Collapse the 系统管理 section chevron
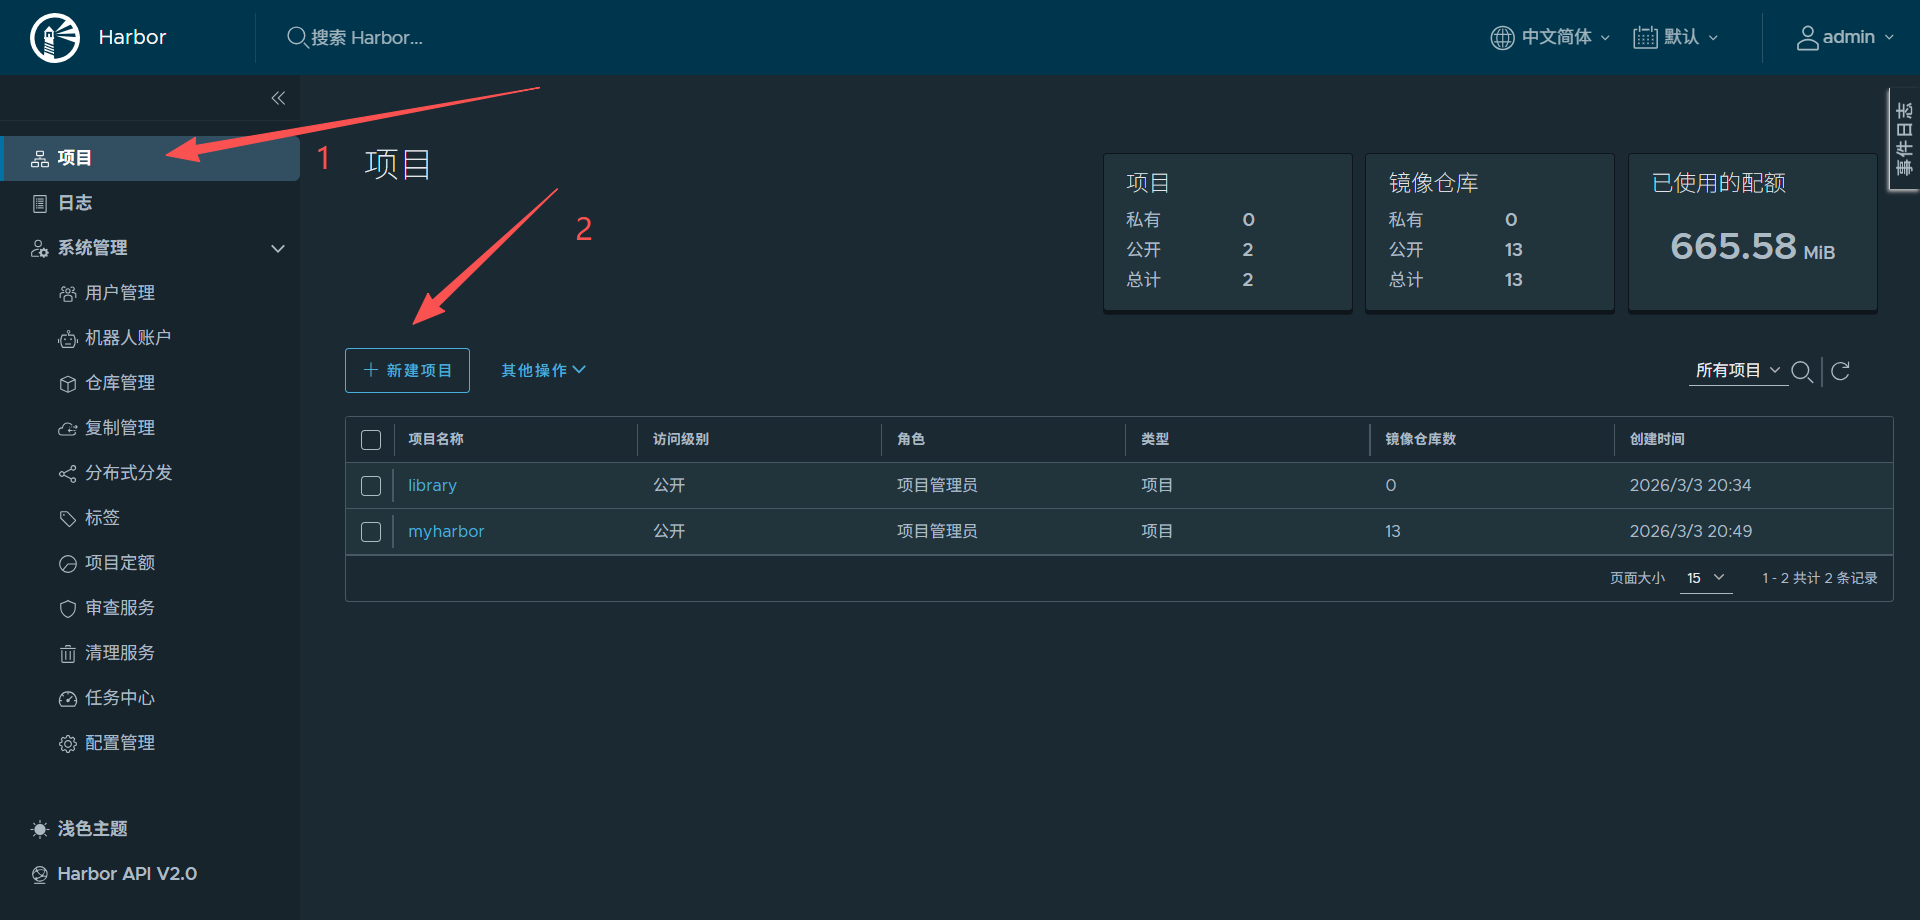Image resolution: width=1920 pixels, height=920 pixels. [x=278, y=248]
